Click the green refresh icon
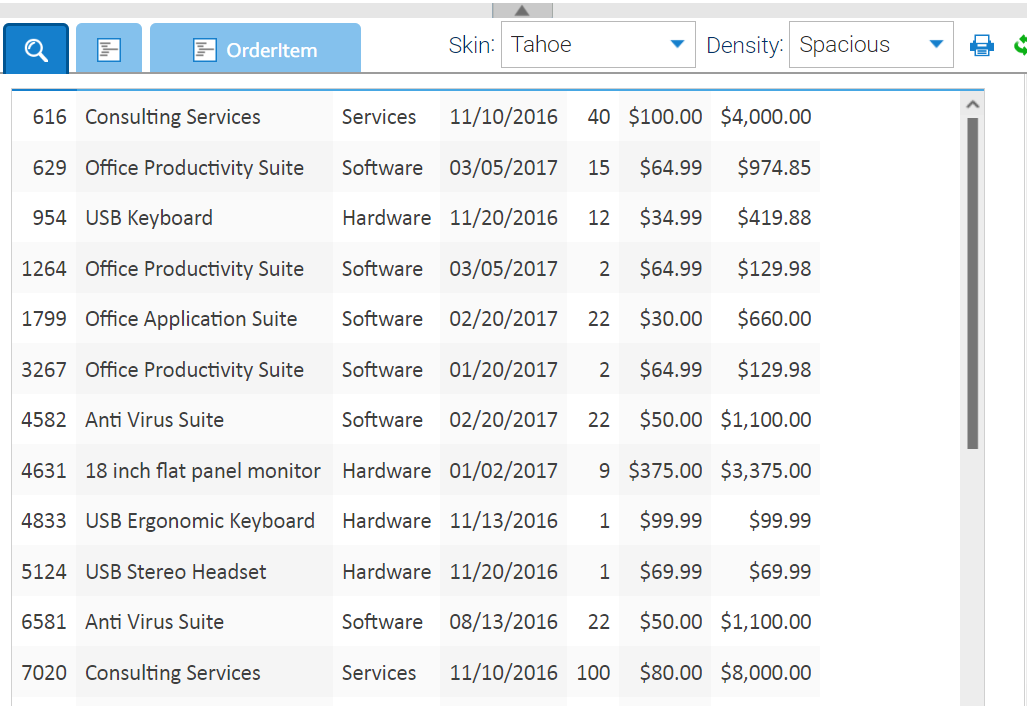 1019,45
